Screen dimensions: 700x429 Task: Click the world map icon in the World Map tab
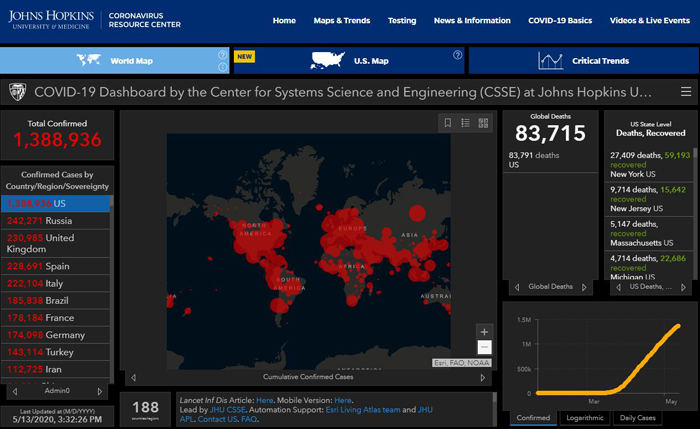coord(88,60)
